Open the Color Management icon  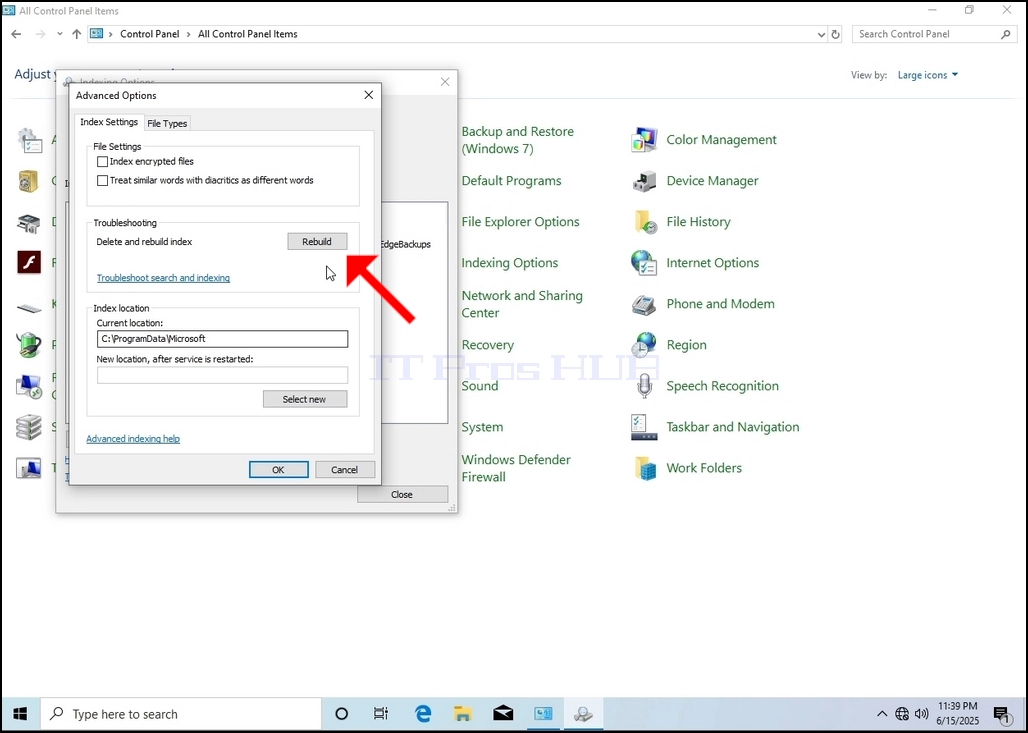click(x=644, y=140)
